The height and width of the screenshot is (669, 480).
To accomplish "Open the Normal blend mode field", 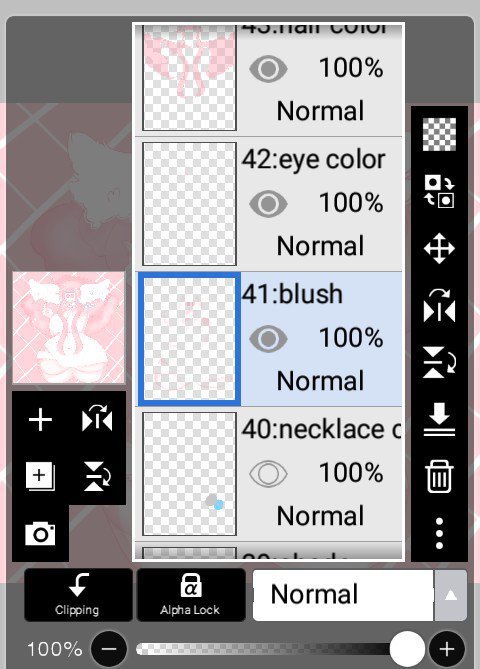I will [343, 595].
